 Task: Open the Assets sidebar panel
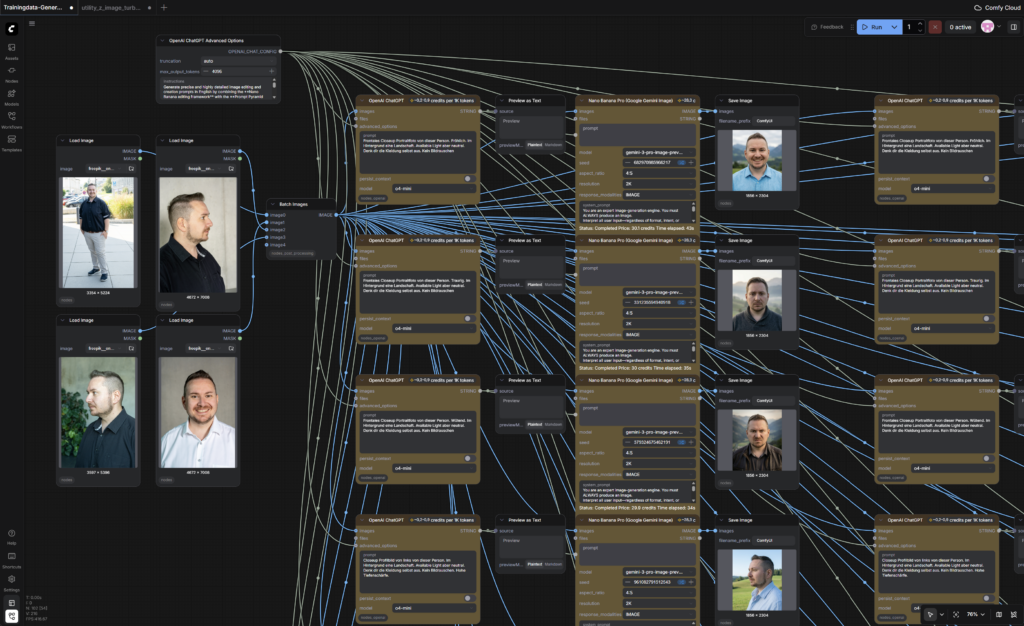pyautogui.click(x=12, y=50)
